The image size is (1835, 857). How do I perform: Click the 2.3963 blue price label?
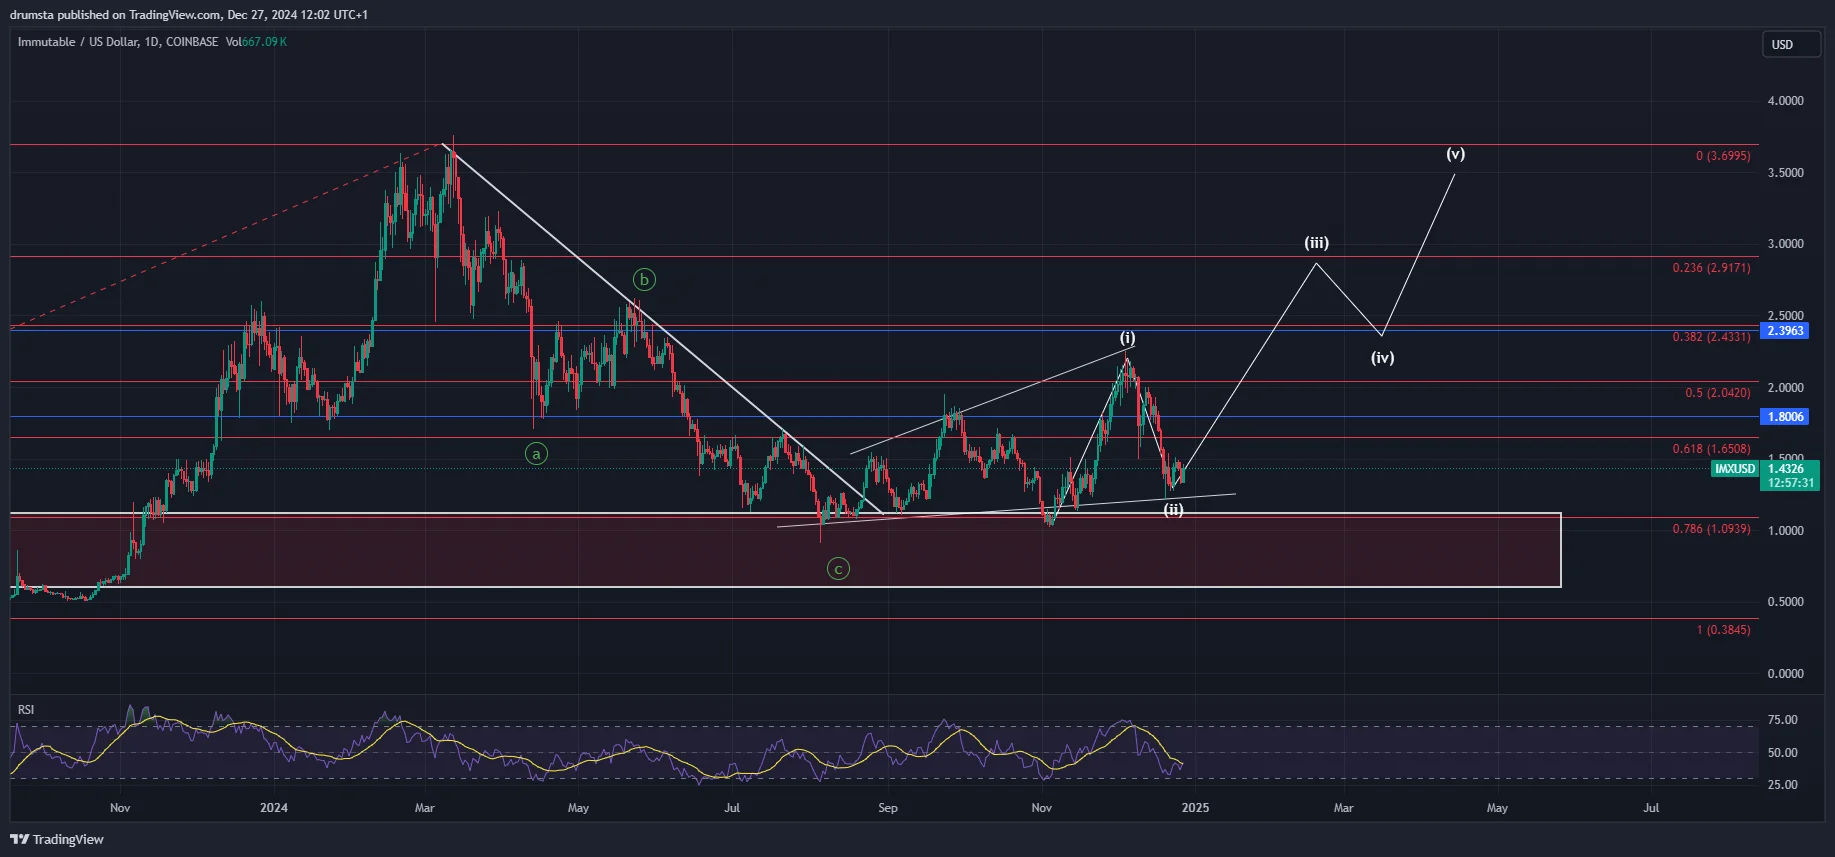click(1785, 331)
